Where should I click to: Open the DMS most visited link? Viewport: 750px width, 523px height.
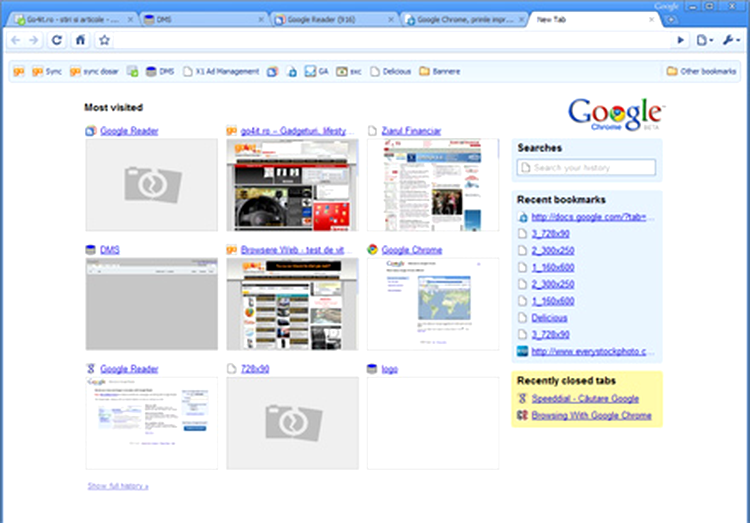point(110,250)
